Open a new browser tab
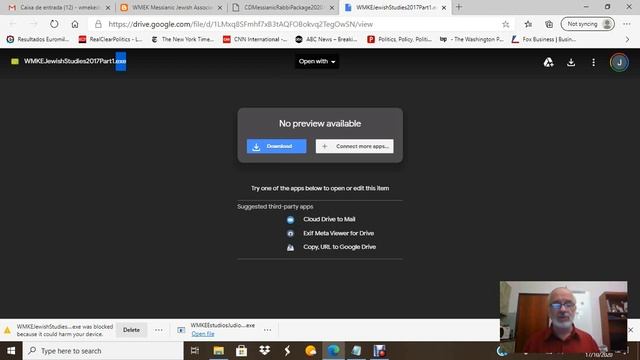 [459, 7]
